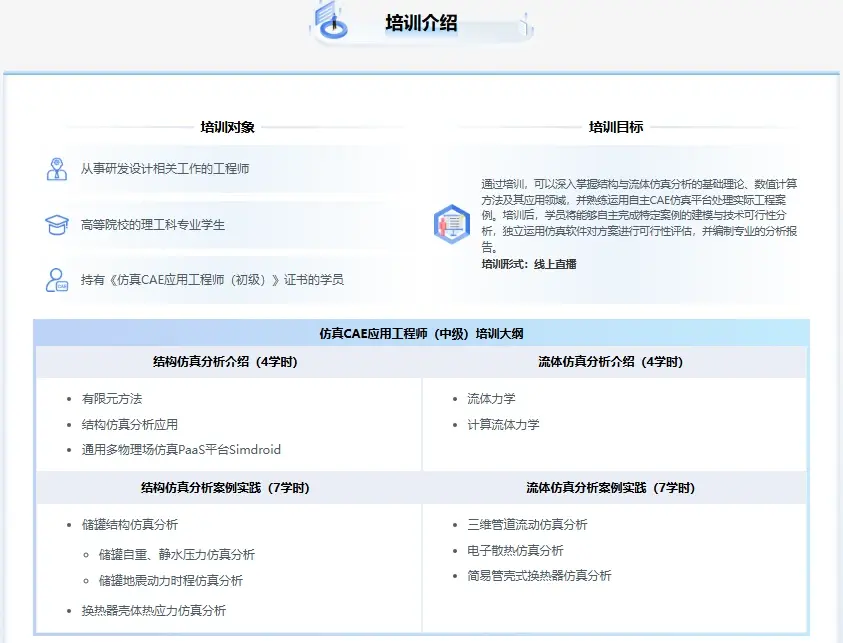Select 流体仿真分析介绍（4学时） column header
The image size is (843, 643).
click(x=611, y=362)
